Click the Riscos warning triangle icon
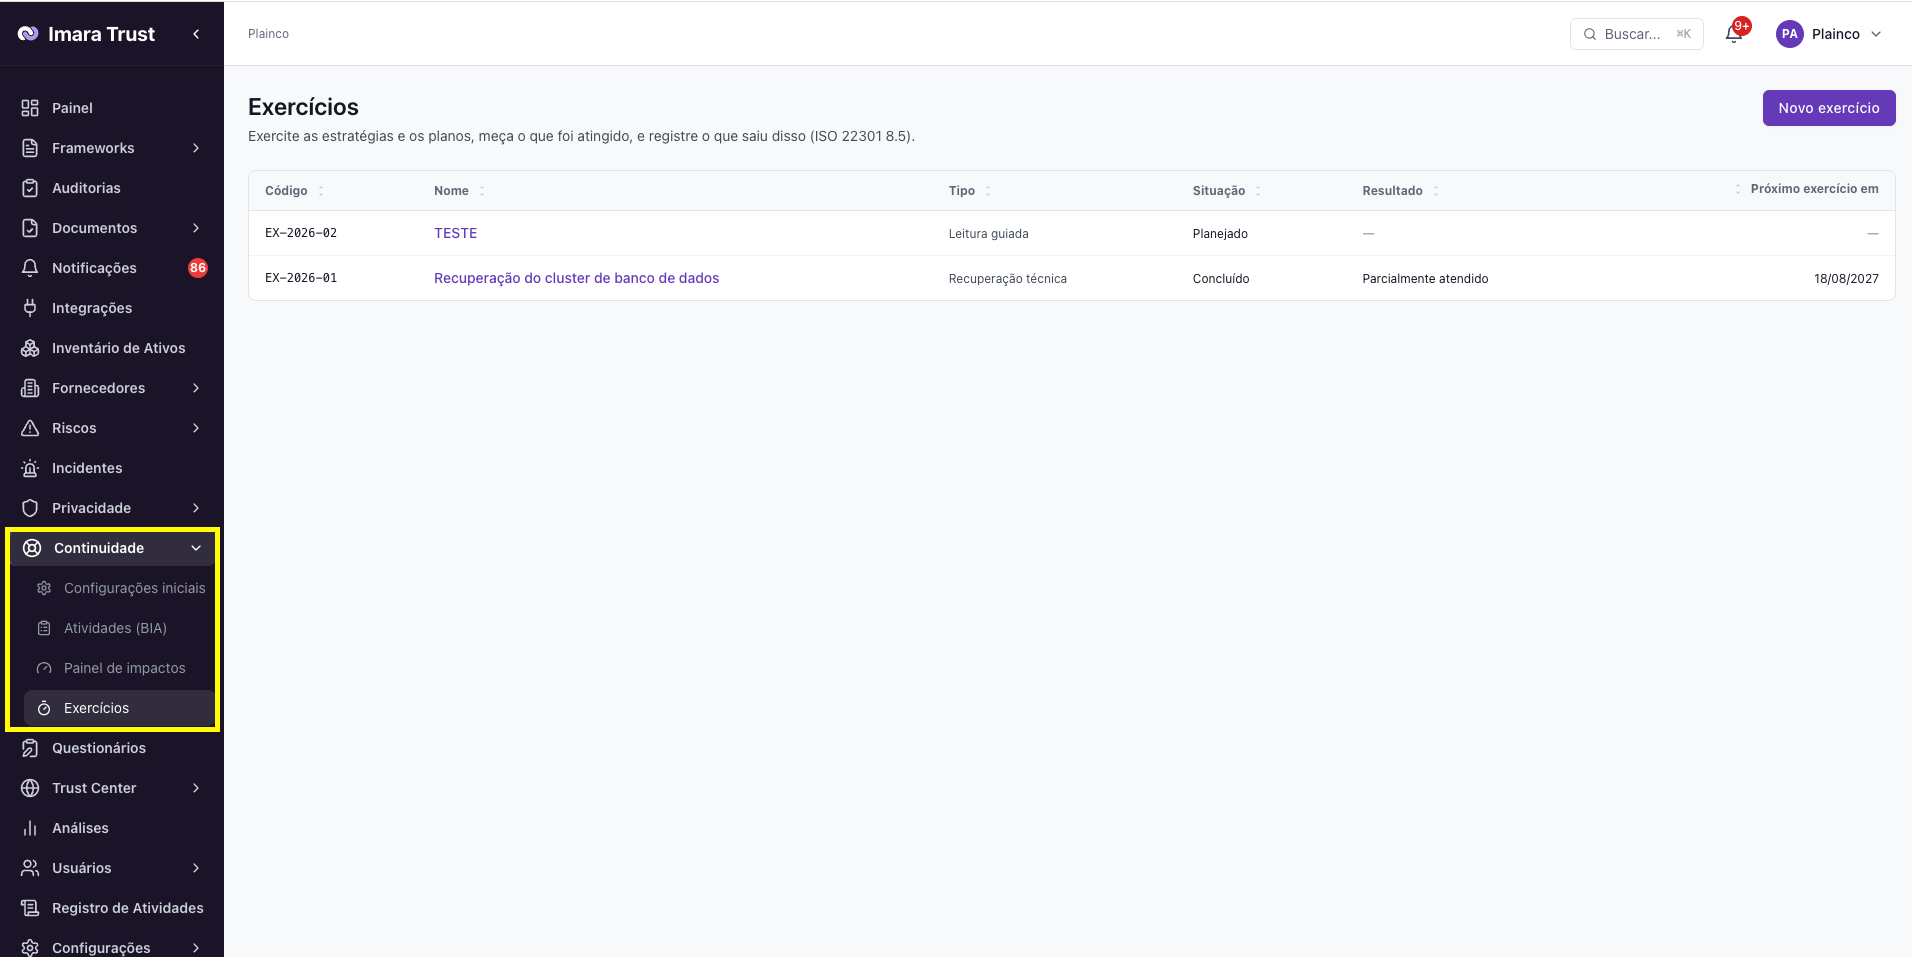Screen dimensions: 1912x957 [30, 428]
